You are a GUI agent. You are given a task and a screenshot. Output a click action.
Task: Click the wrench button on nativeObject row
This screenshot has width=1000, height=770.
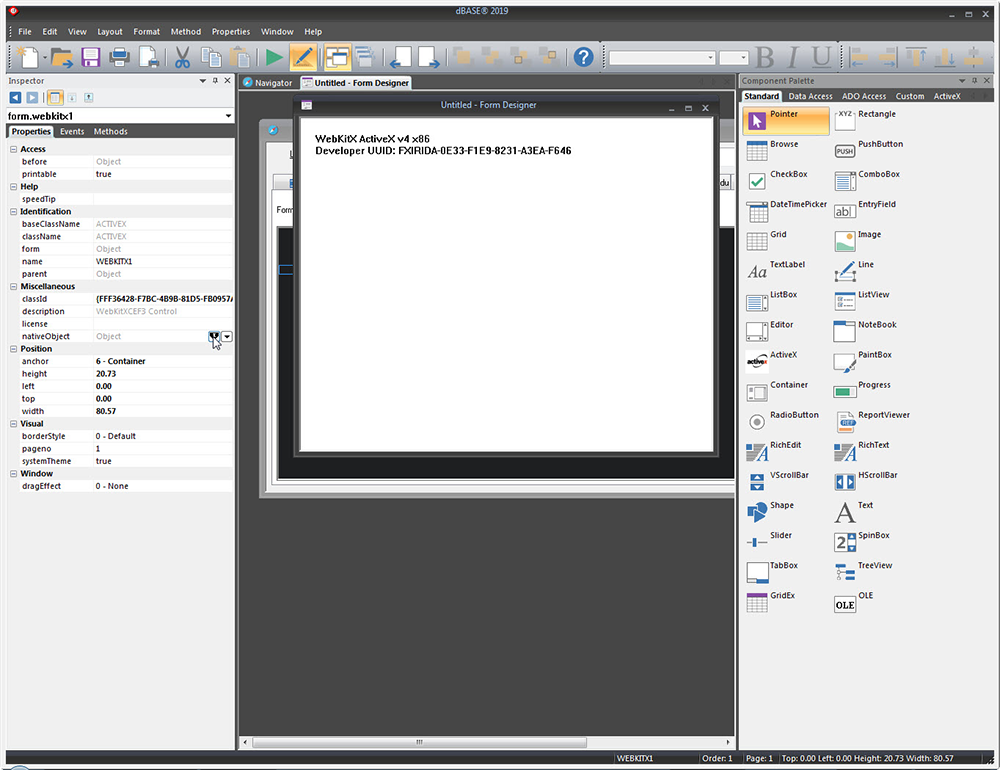pos(214,336)
